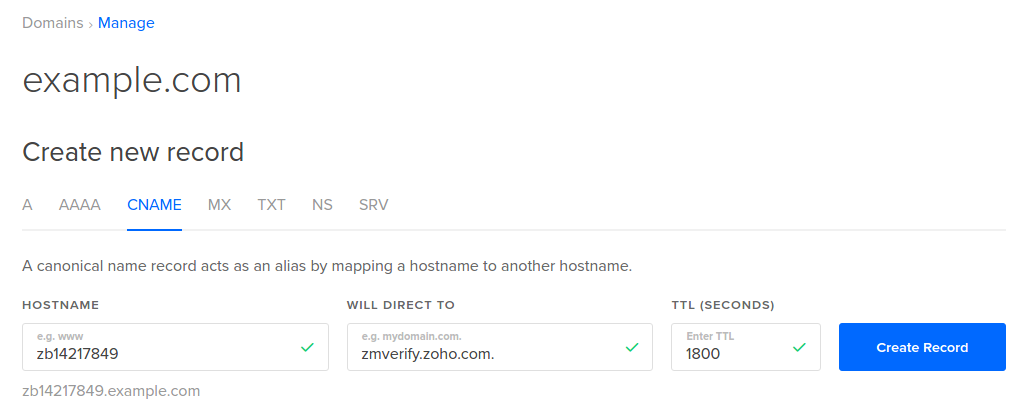Switch to the A record tab

(x=27, y=205)
